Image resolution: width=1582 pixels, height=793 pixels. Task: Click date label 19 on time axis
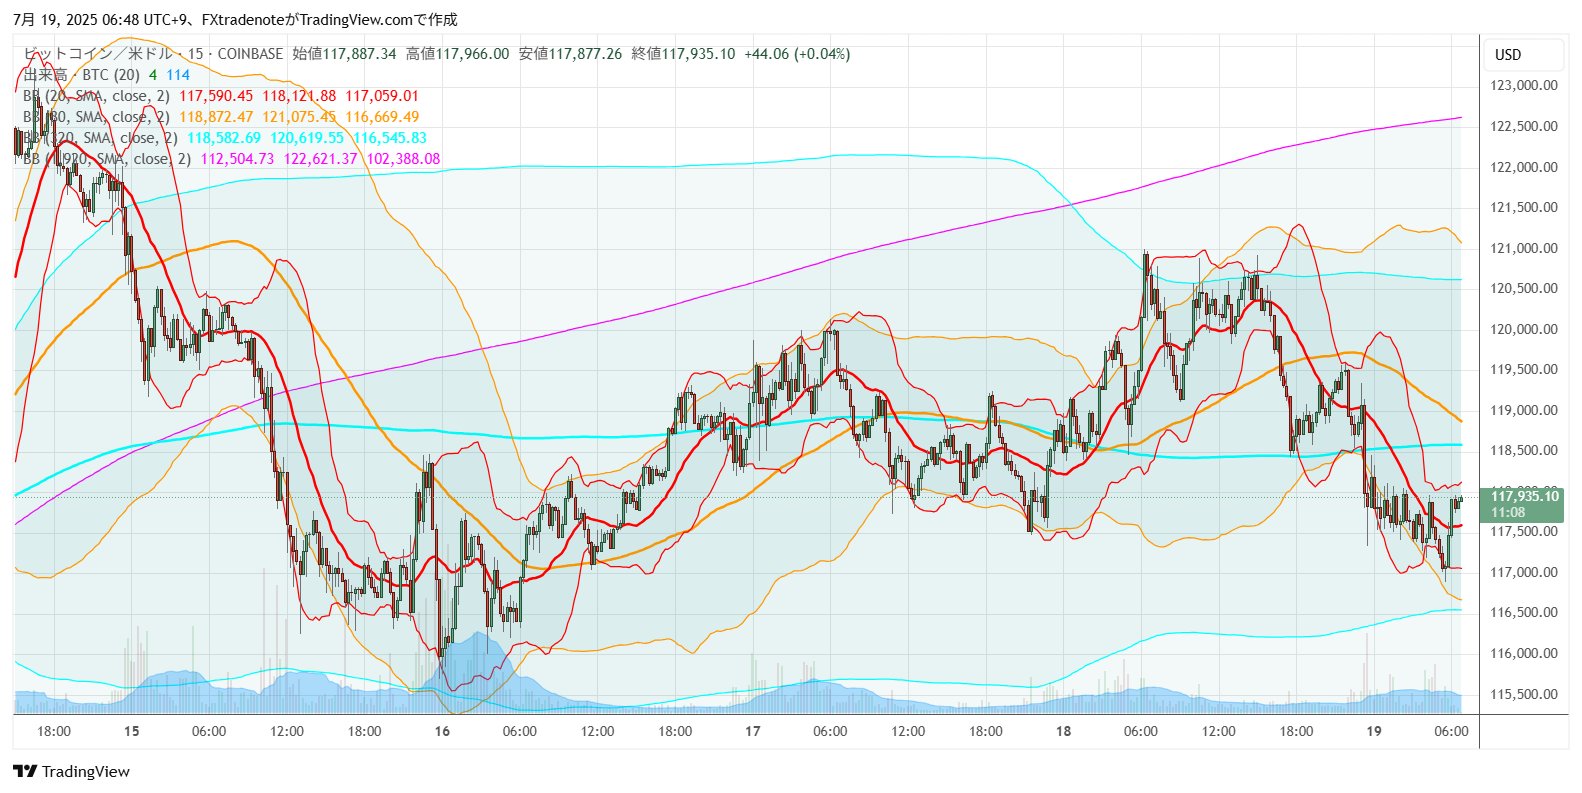click(1374, 731)
